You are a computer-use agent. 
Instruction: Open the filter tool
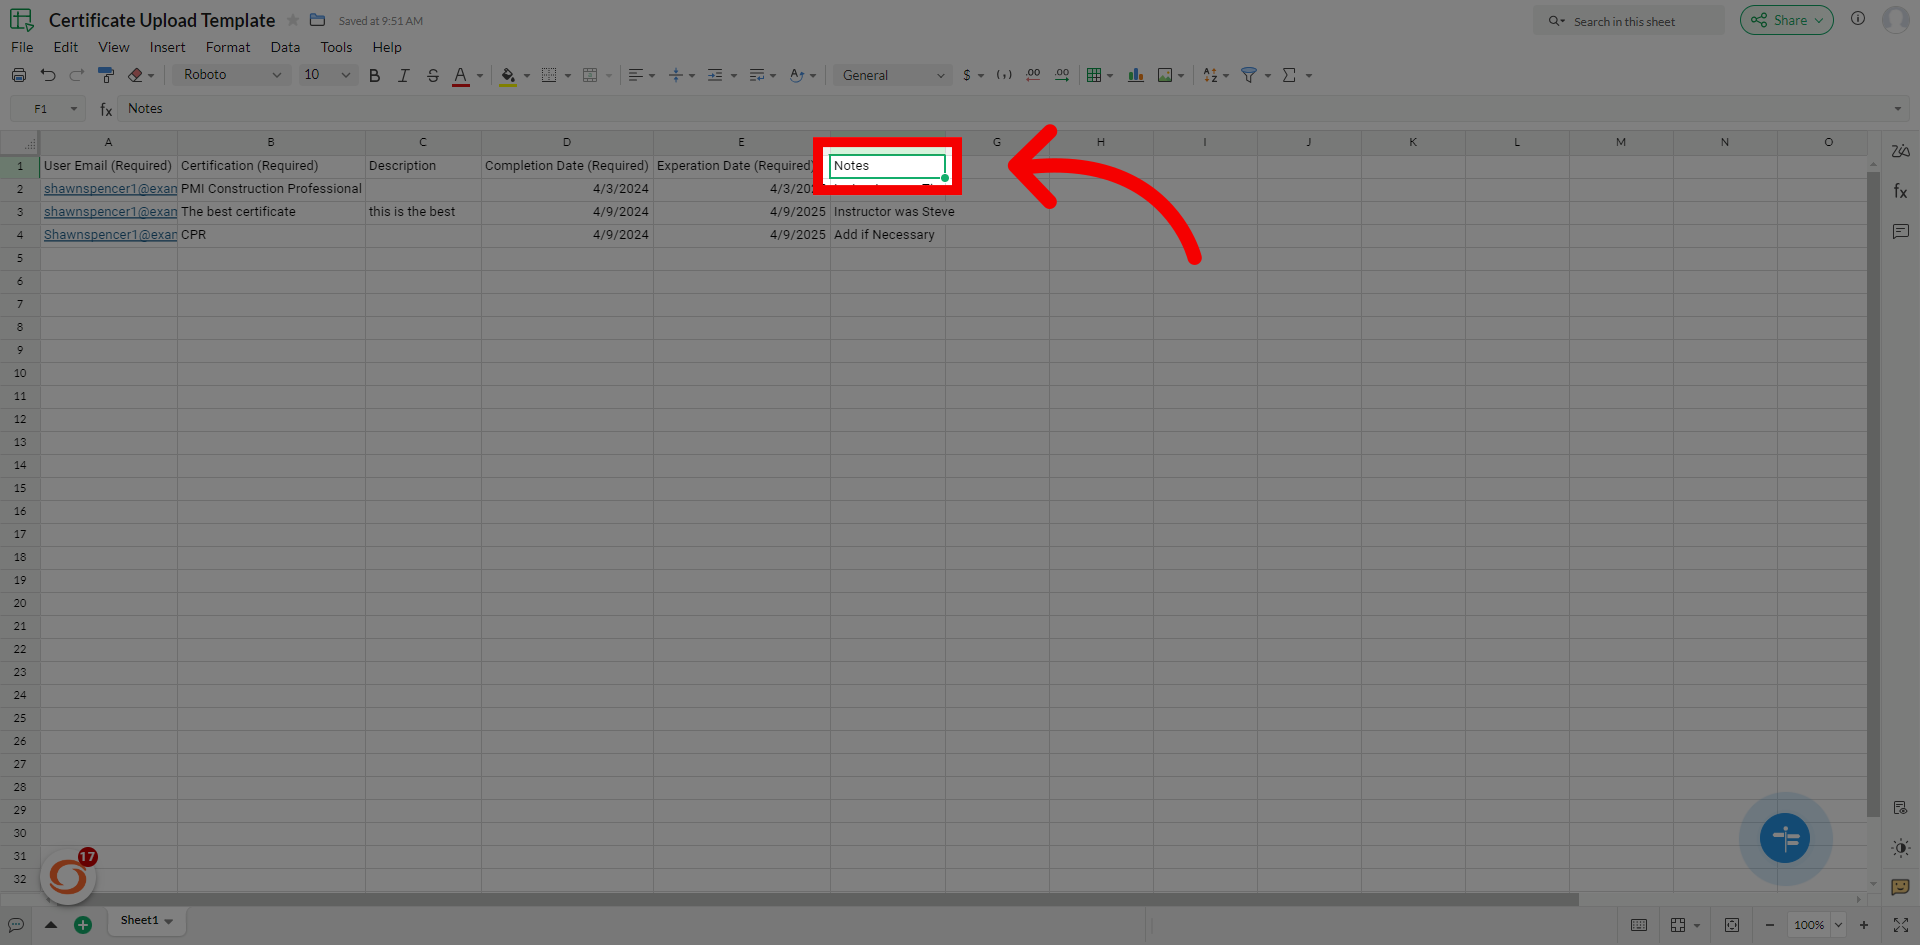coord(1249,75)
